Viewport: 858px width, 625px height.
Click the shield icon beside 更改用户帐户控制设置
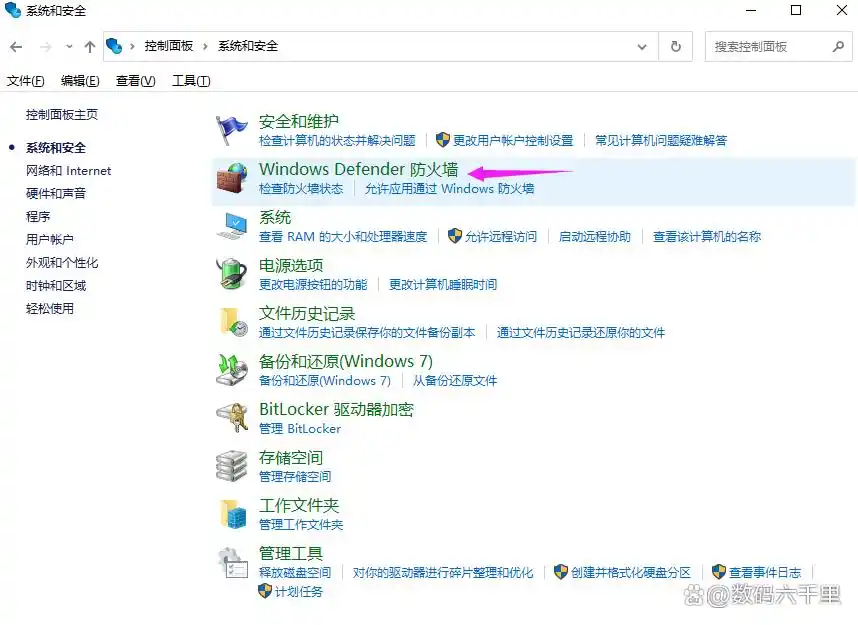click(x=442, y=140)
